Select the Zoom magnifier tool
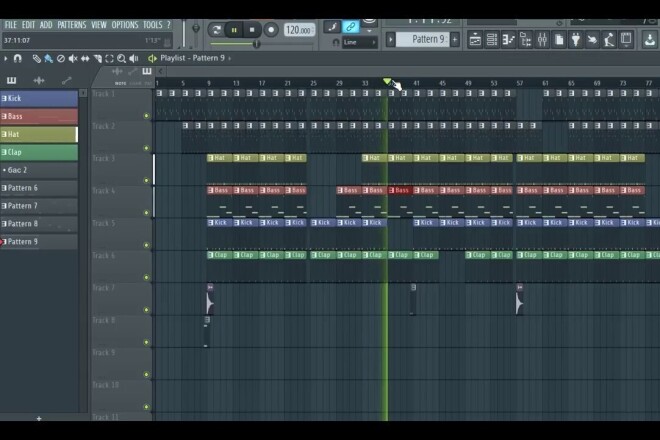Viewport: 660px width, 440px height. [x=121, y=59]
